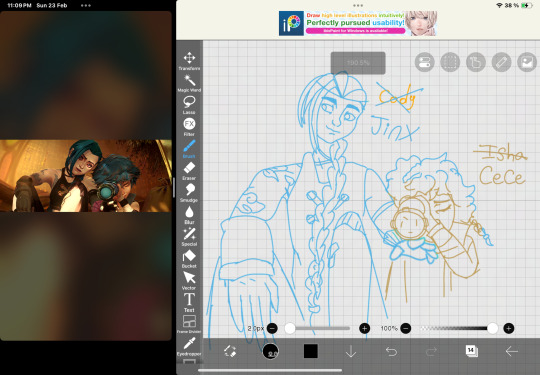
Task: Select the Special tool
Action: (x=189, y=237)
